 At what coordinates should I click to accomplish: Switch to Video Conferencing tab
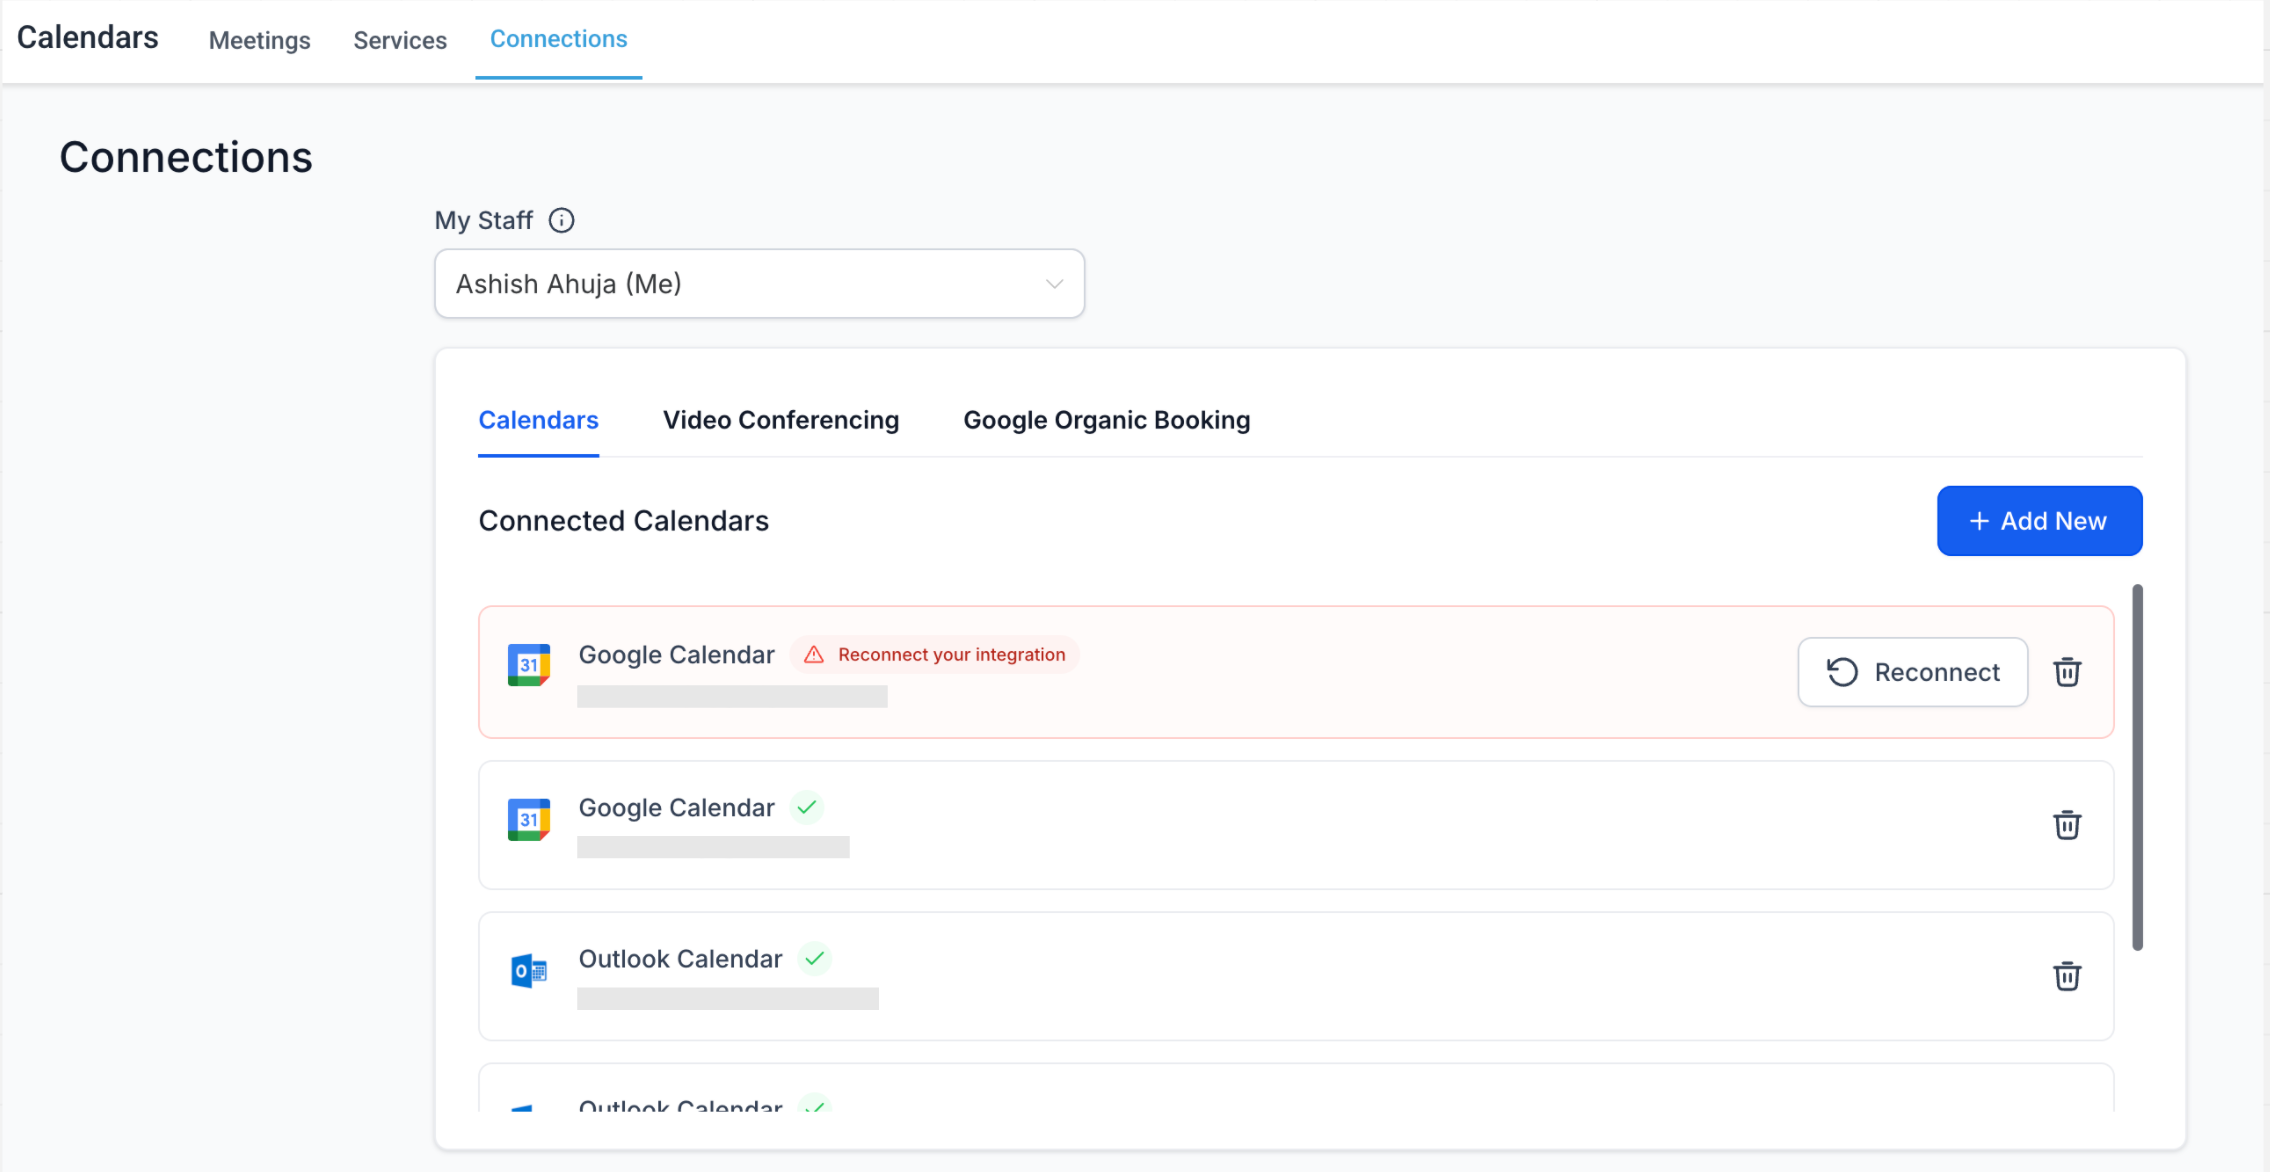pos(780,420)
